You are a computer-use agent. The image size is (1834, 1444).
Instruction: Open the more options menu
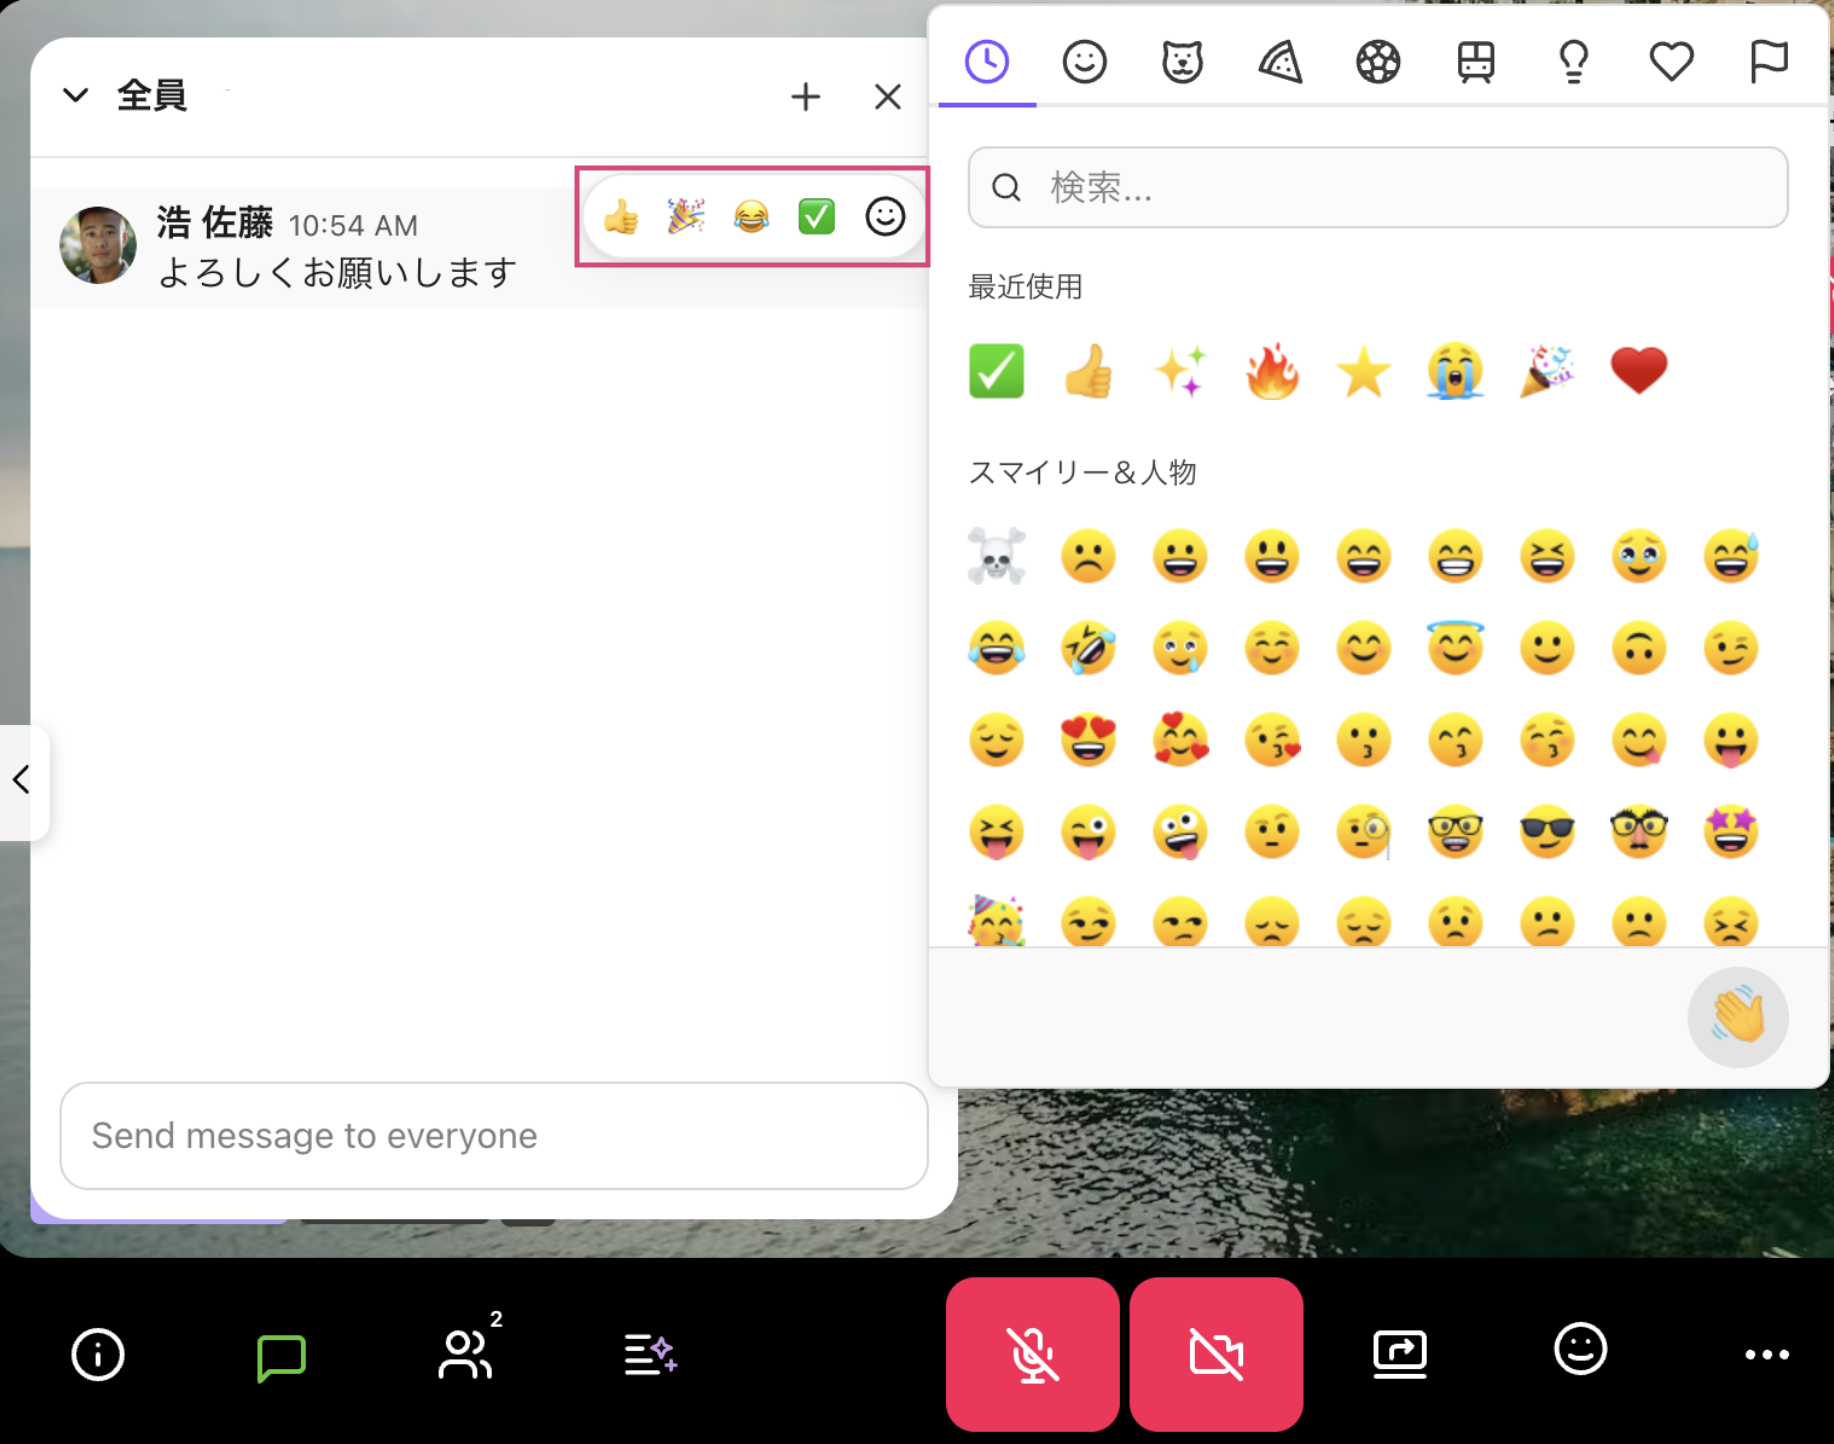click(x=1766, y=1355)
